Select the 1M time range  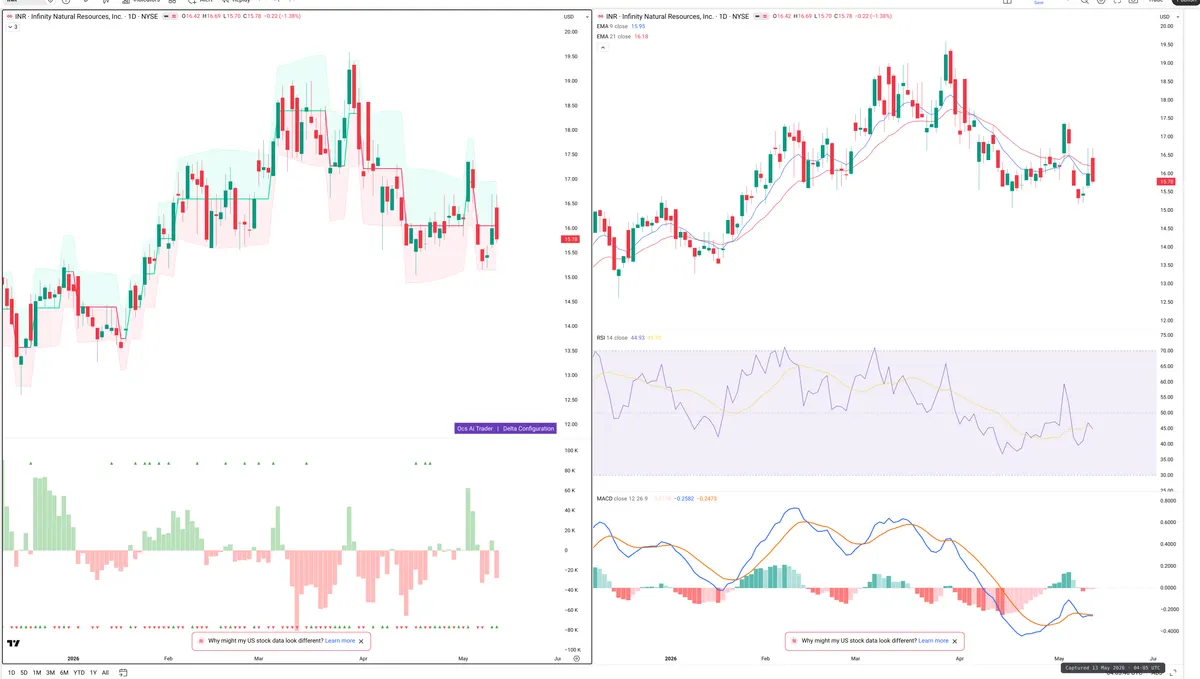click(x=37, y=672)
